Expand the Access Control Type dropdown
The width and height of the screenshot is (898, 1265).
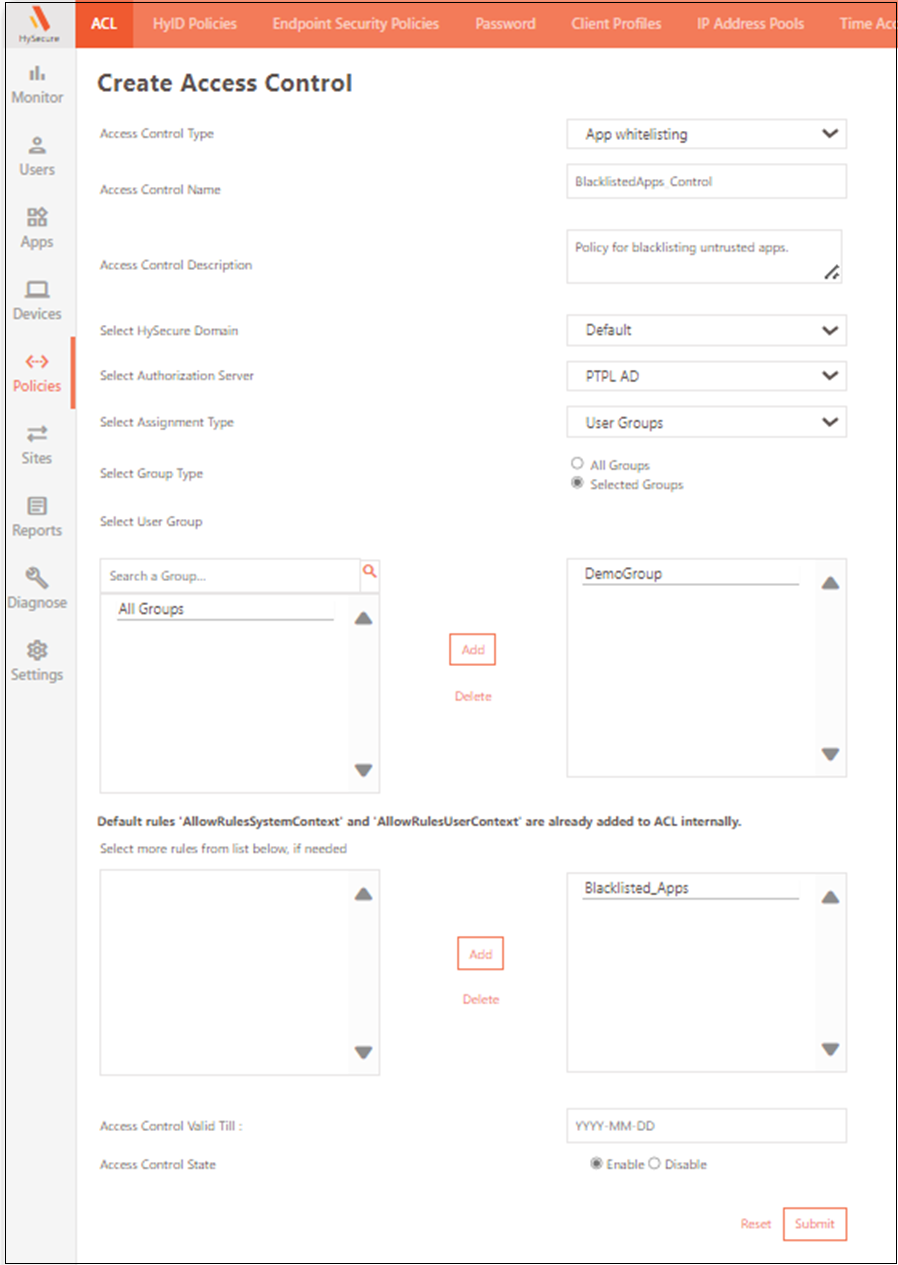[706, 134]
